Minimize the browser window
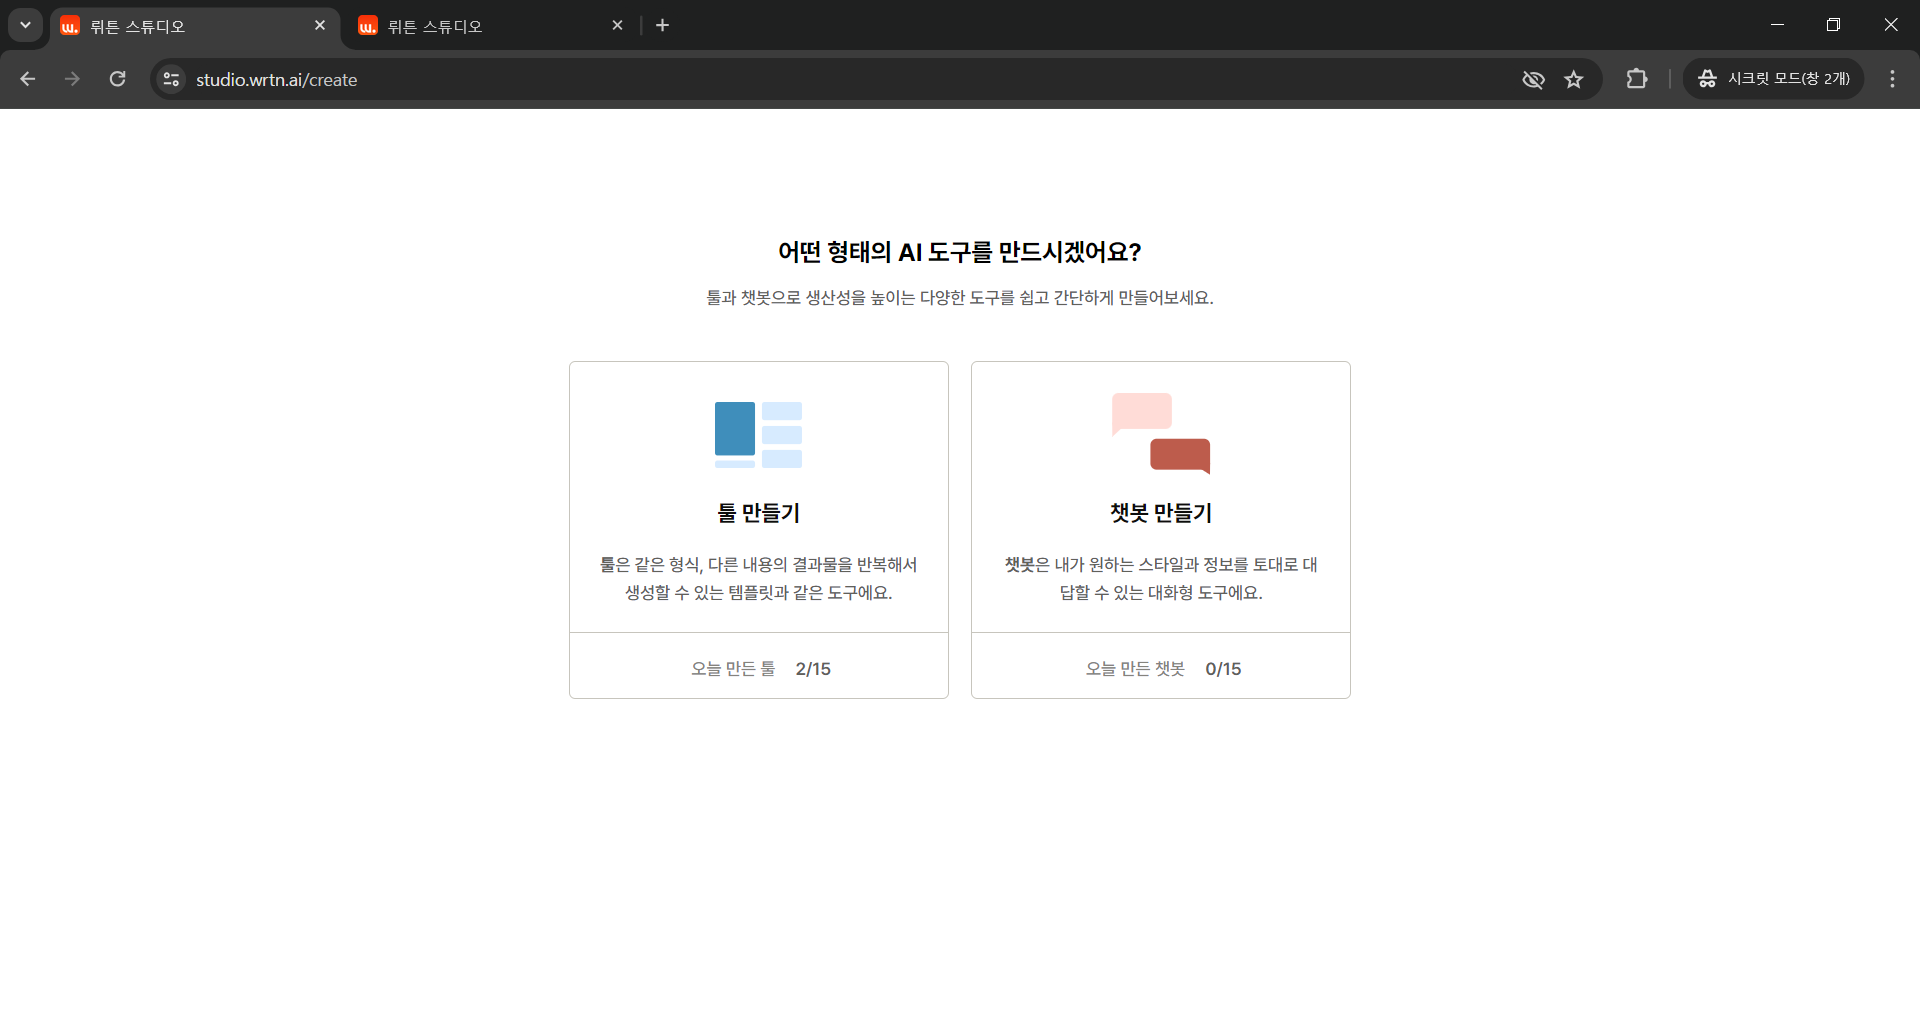Screen dimensions: 1920x1030 1777,25
